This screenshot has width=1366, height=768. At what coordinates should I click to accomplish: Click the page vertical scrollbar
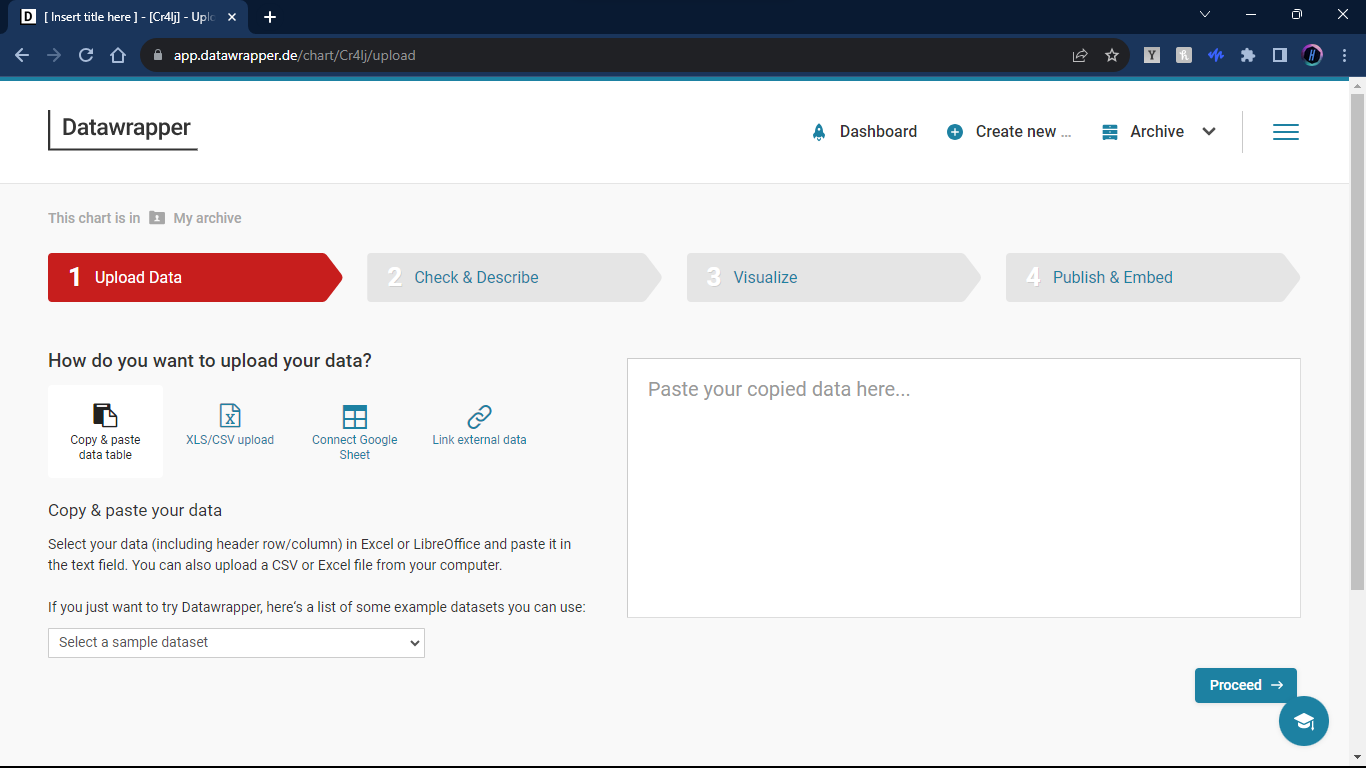click(x=1357, y=340)
